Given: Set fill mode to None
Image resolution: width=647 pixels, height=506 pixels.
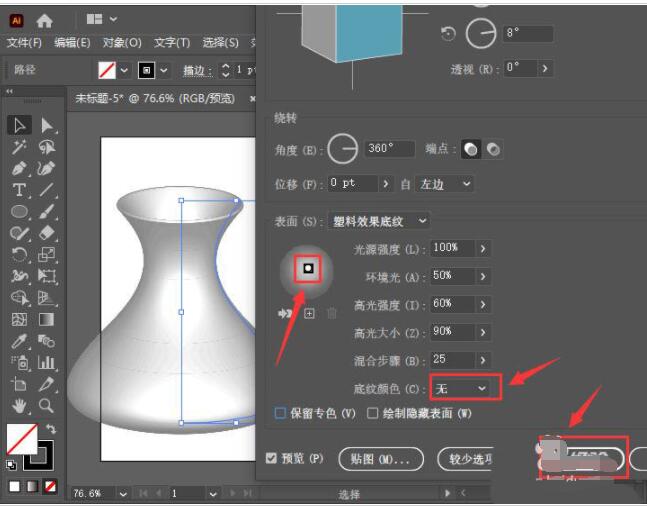Looking at the screenshot, I should (x=50, y=486).
